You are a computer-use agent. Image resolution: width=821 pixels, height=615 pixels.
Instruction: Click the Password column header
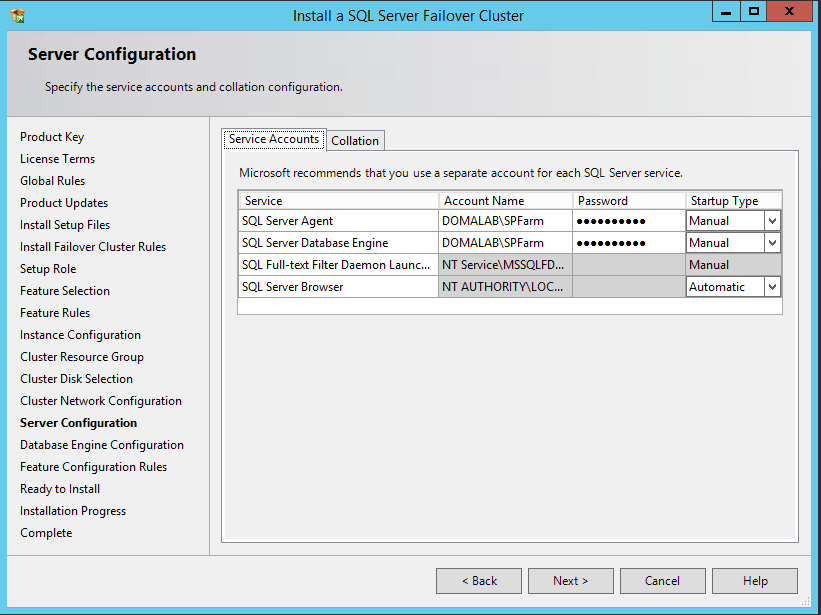(629, 201)
